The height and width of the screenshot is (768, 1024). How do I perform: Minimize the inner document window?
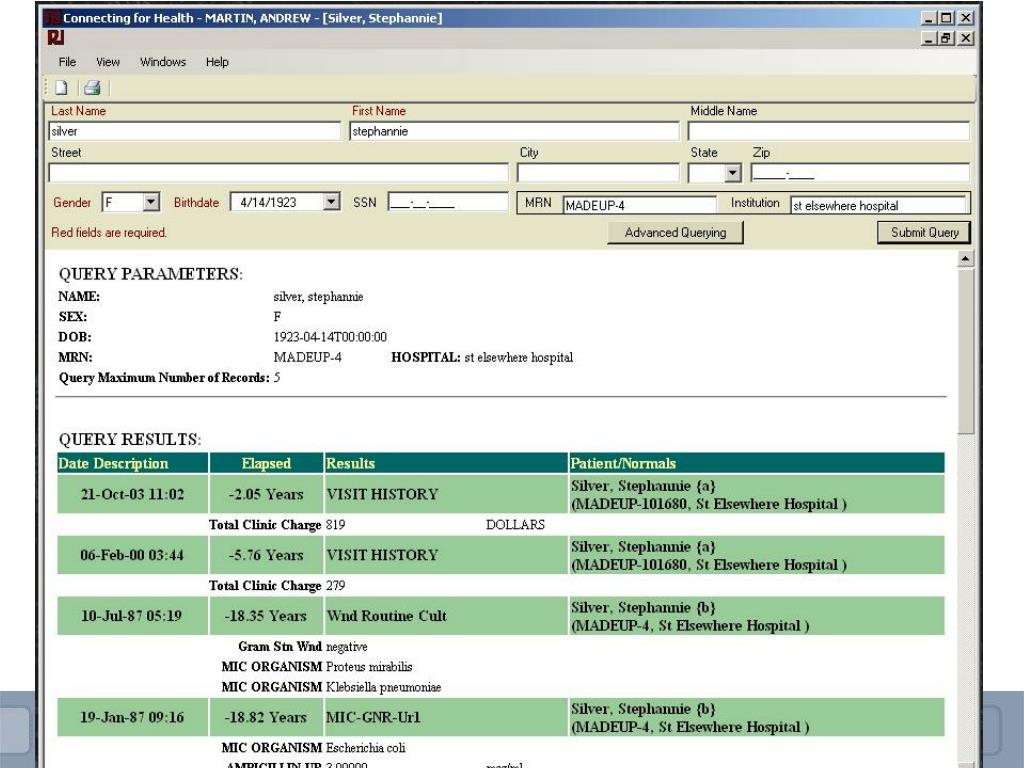[x=930, y=38]
